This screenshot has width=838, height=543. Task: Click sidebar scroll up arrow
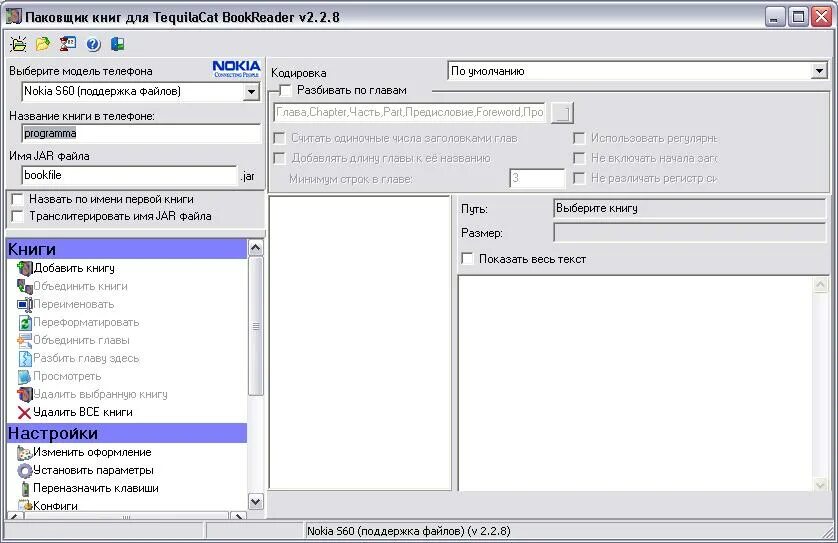coord(256,247)
